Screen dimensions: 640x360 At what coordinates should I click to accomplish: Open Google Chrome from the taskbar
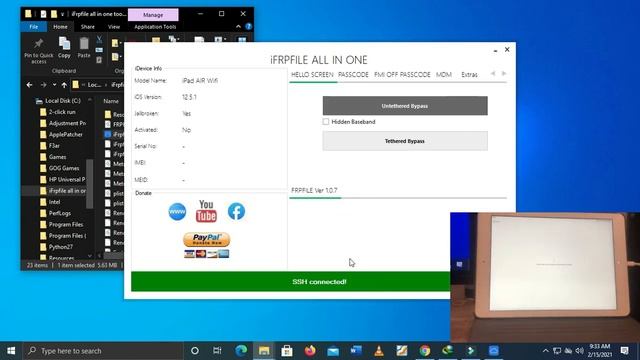424,351
